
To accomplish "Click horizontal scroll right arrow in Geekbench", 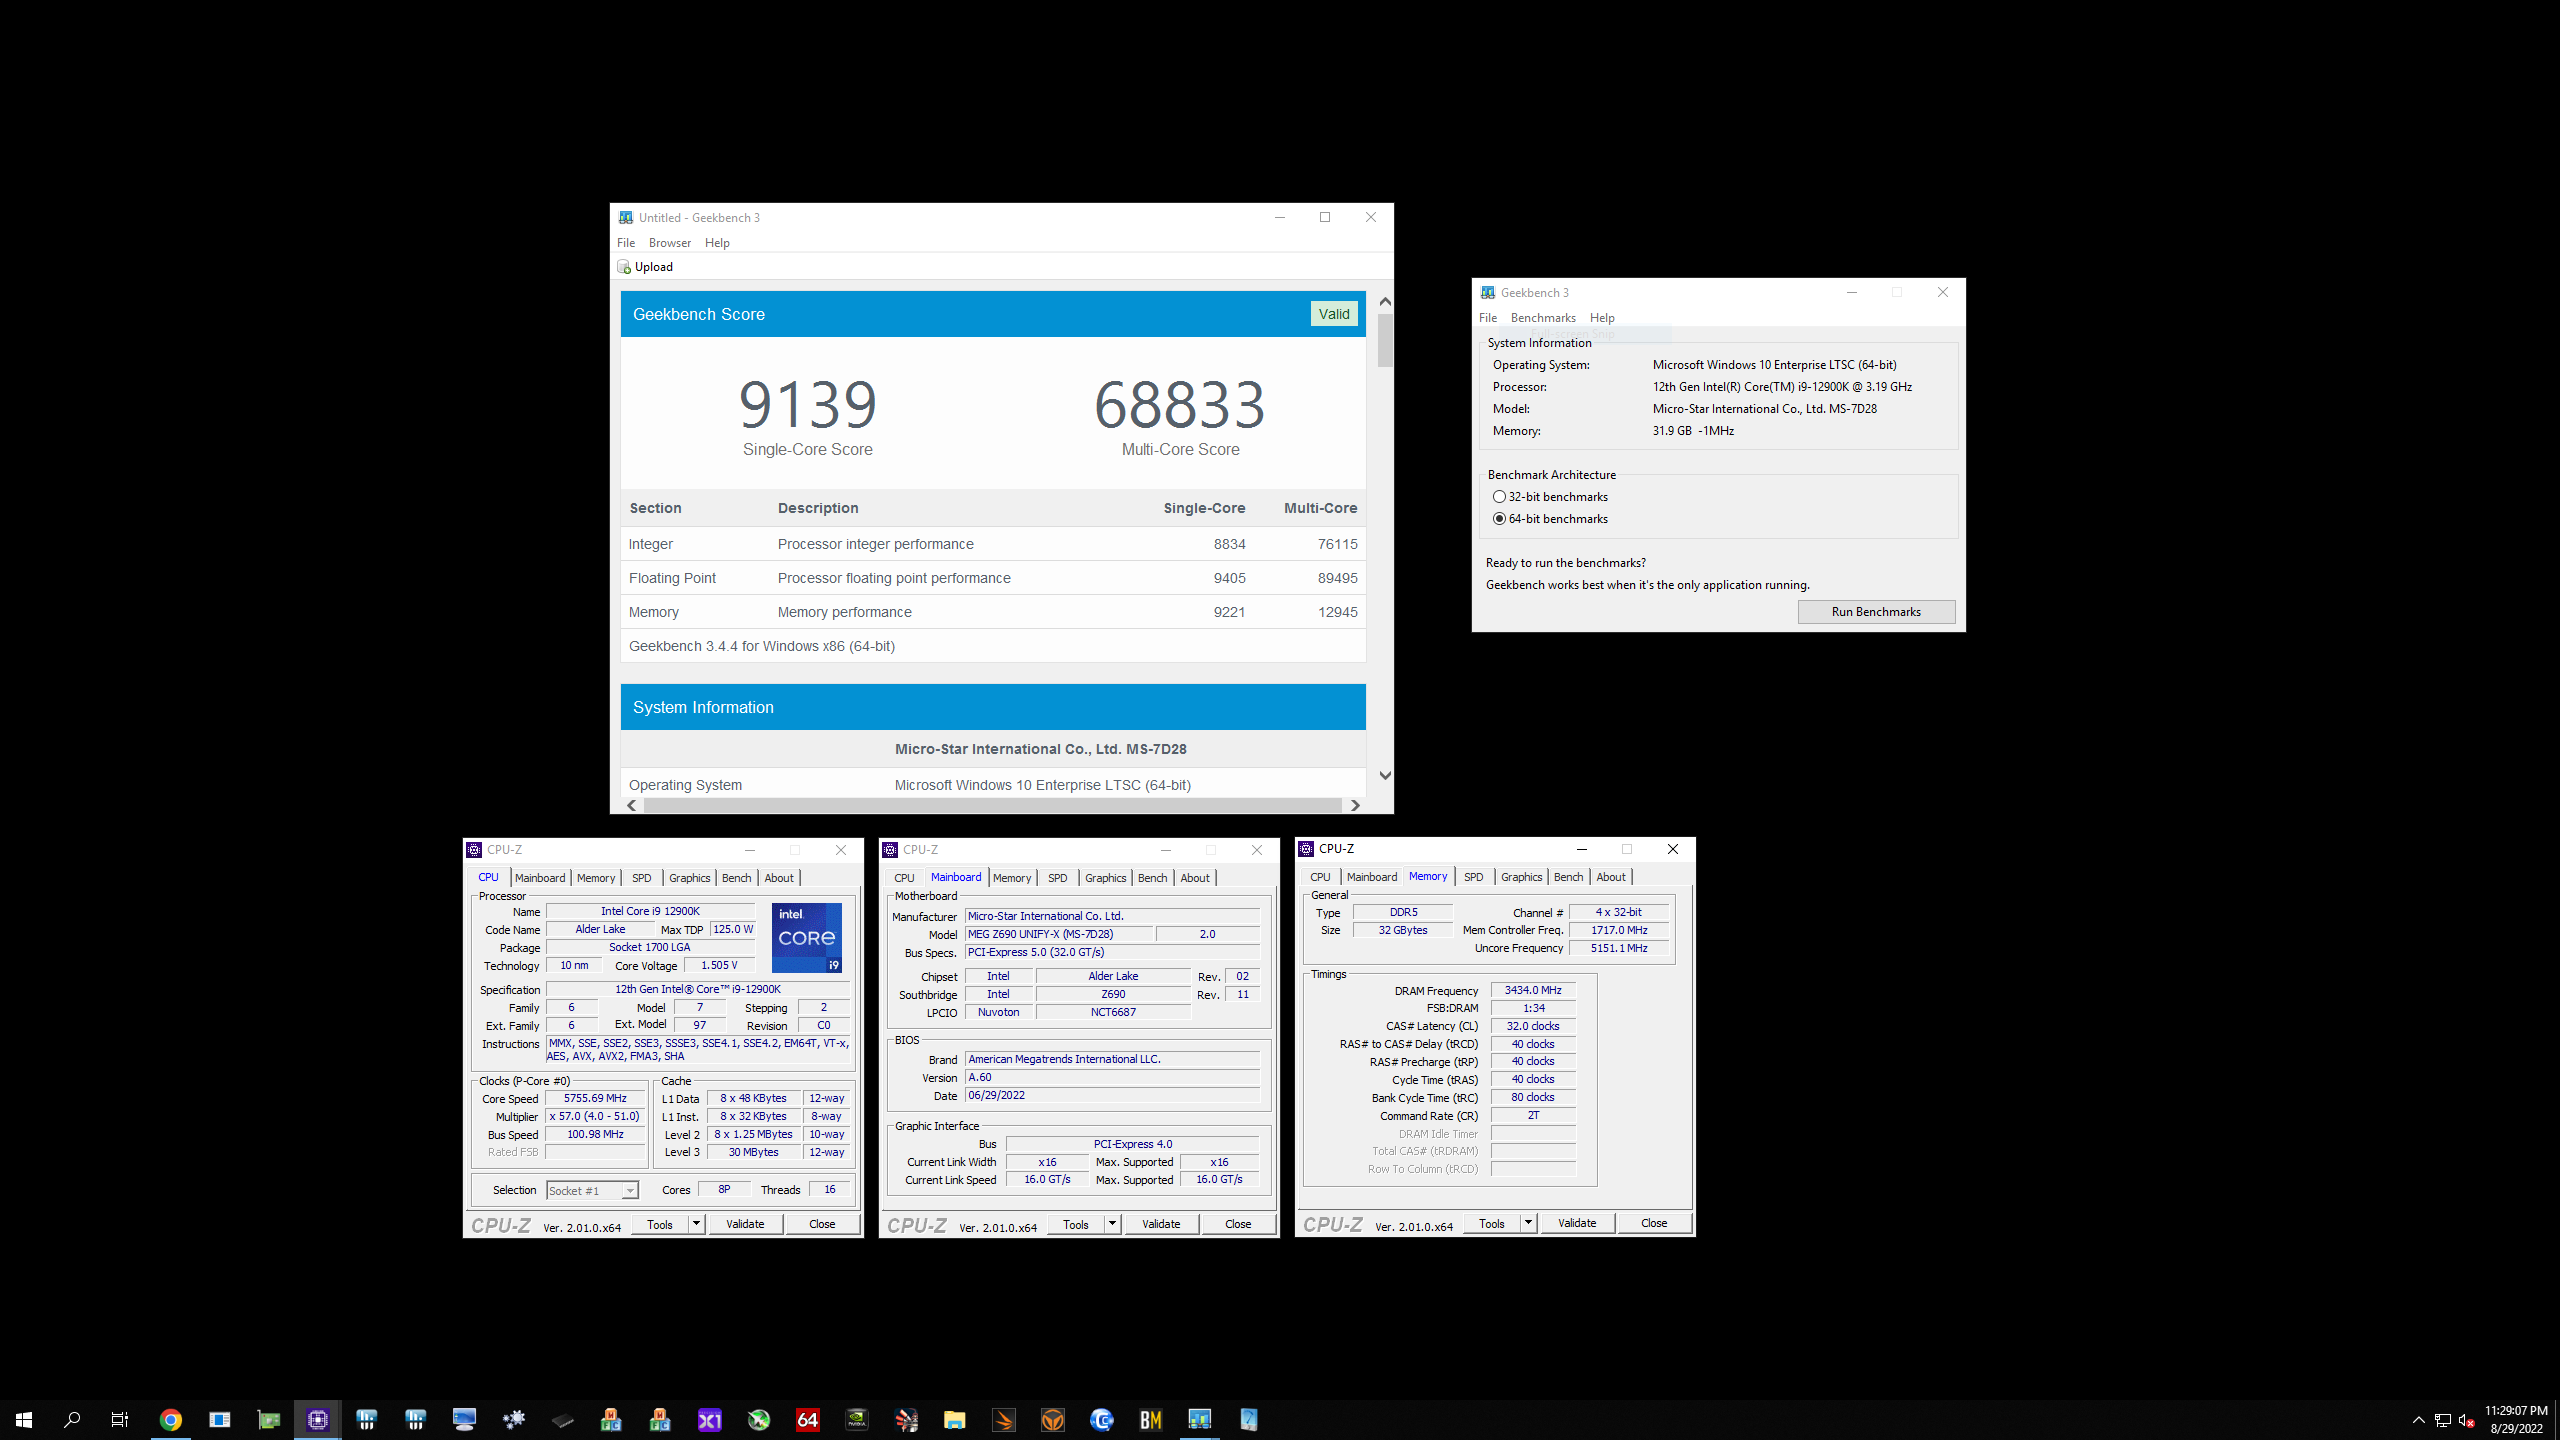I will point(1355,805).
